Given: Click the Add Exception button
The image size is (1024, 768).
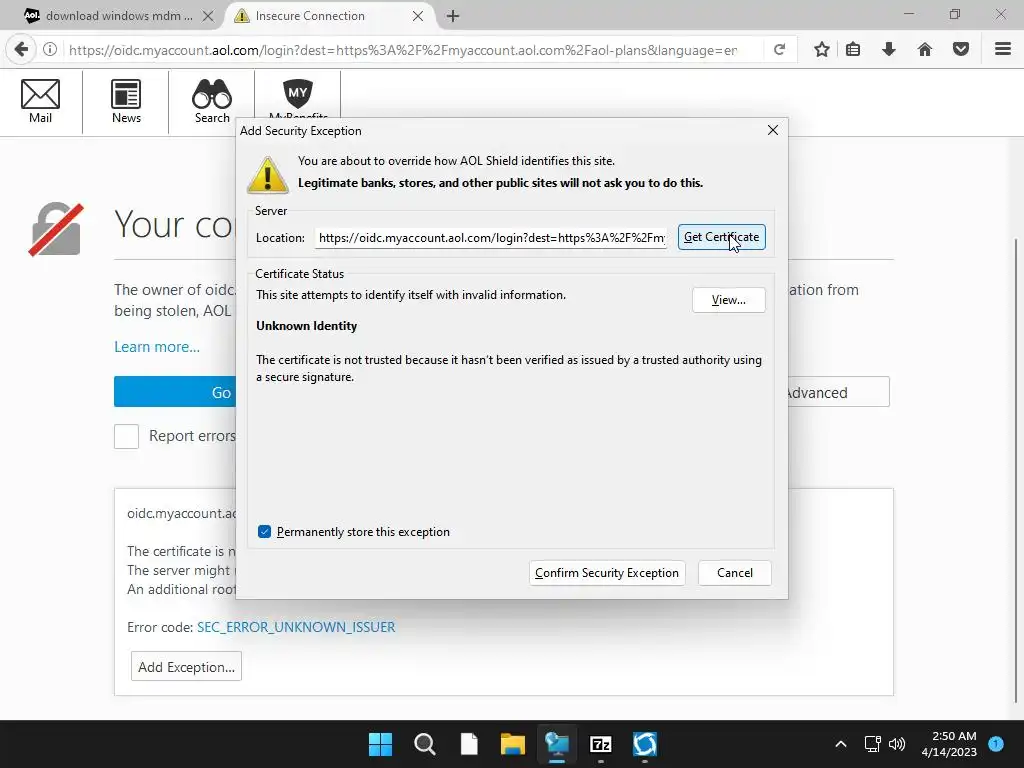Looking at the screenshot, I should tap(186, 667).
